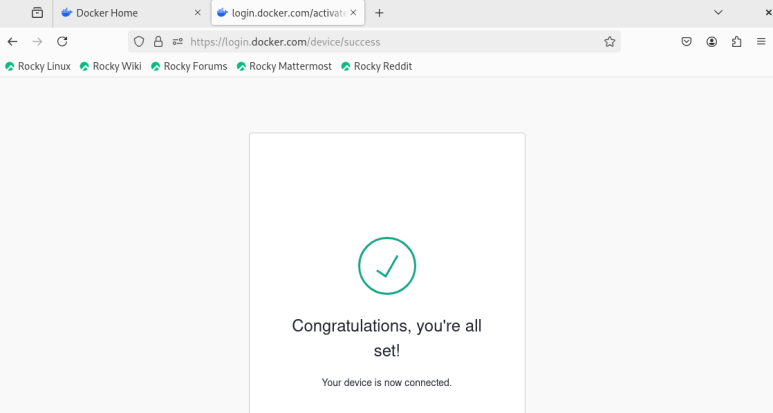The image size is (773, 413).
Task: Go forward with the forward arrow
Action: [x=37, y=42]
